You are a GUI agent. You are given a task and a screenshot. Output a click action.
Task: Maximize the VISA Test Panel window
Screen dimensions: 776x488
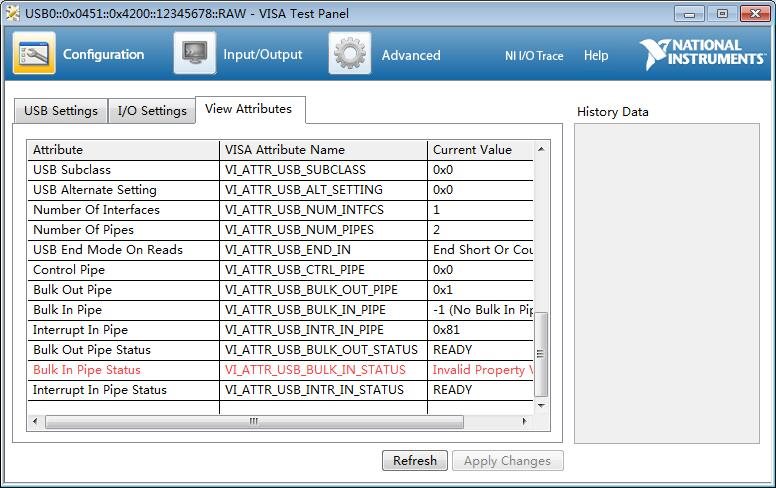[x=722, y=14]
